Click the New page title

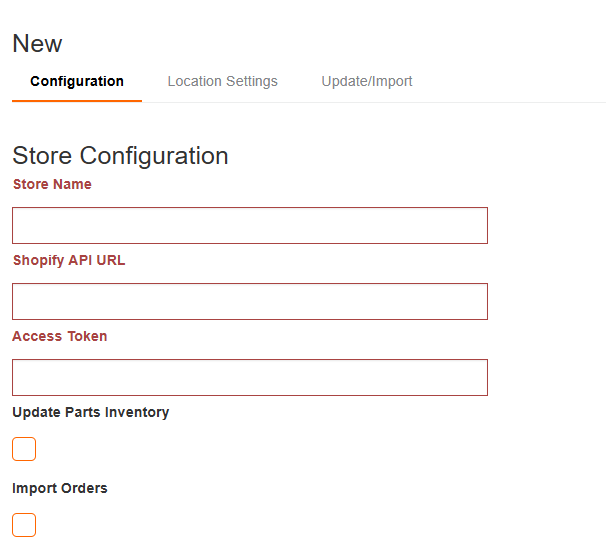[x=37, y=43]
